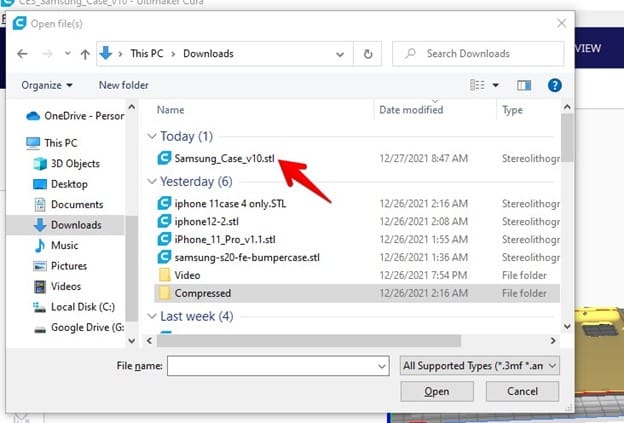This screenshot has width=624, height=423.
Task: Select the file Samsung_Case_v10.stl
Action: click(x=224, y=158)
